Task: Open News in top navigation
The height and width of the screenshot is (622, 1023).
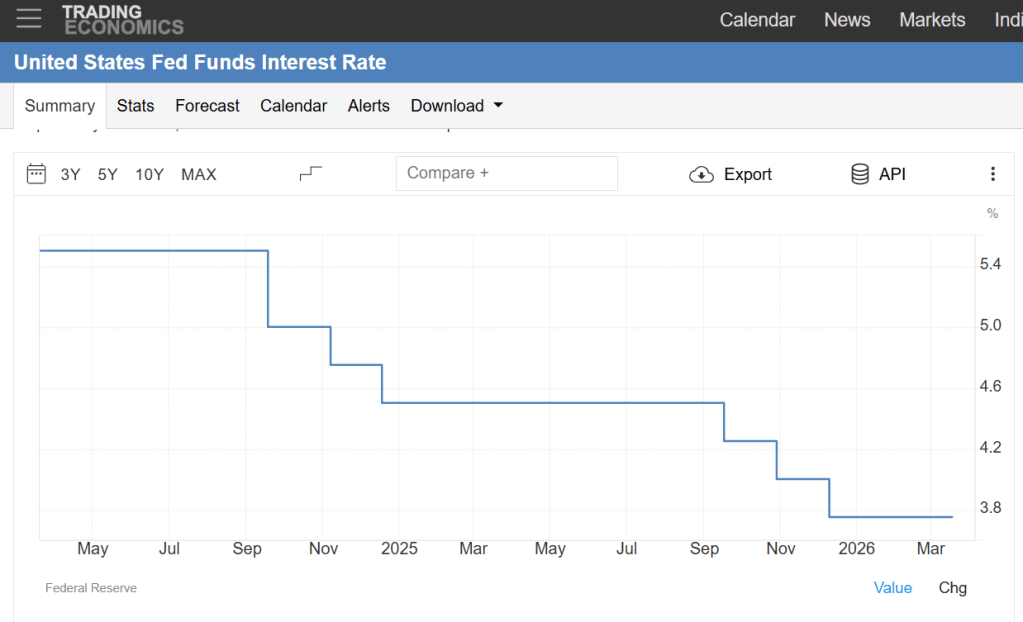Action: click(x=846, y=20)
